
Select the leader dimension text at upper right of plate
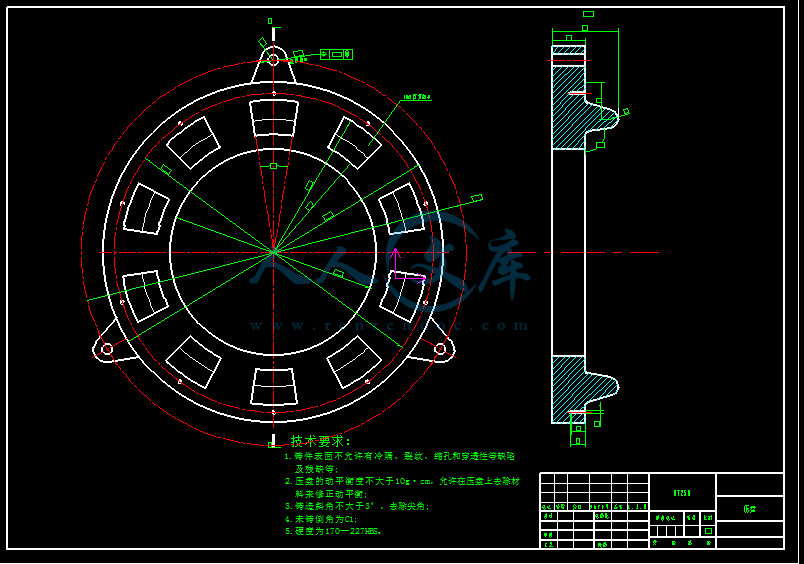pyautogui.click(x=417, y=97)
